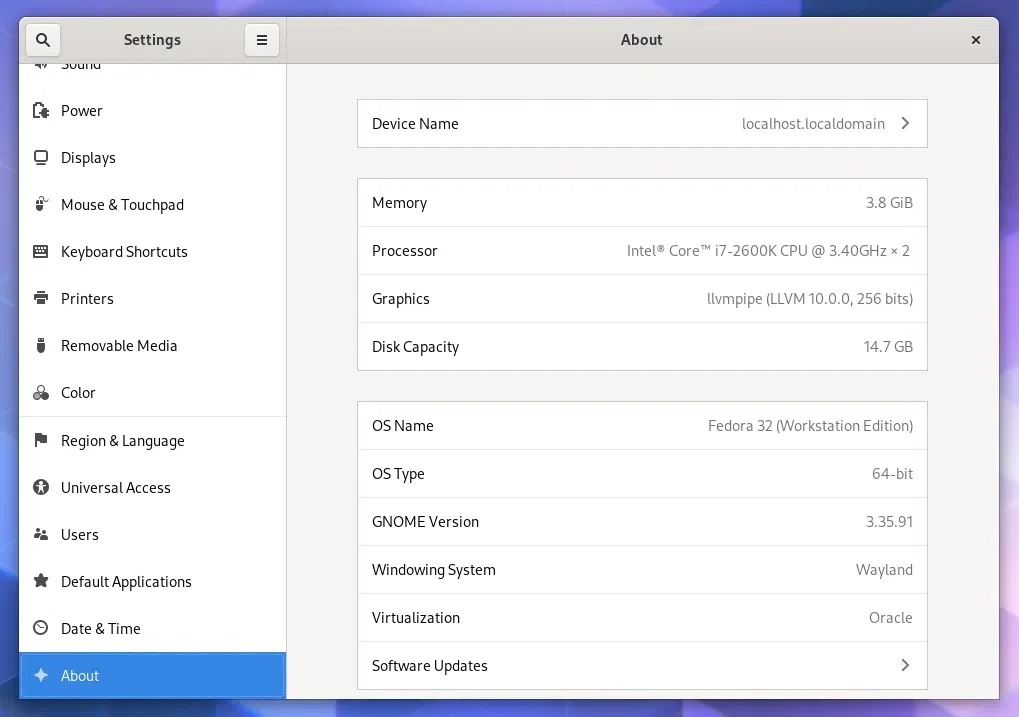Viewport: 1019px width, 717px height.
Task: Click the OS Name label
Action: click(402, 426)
